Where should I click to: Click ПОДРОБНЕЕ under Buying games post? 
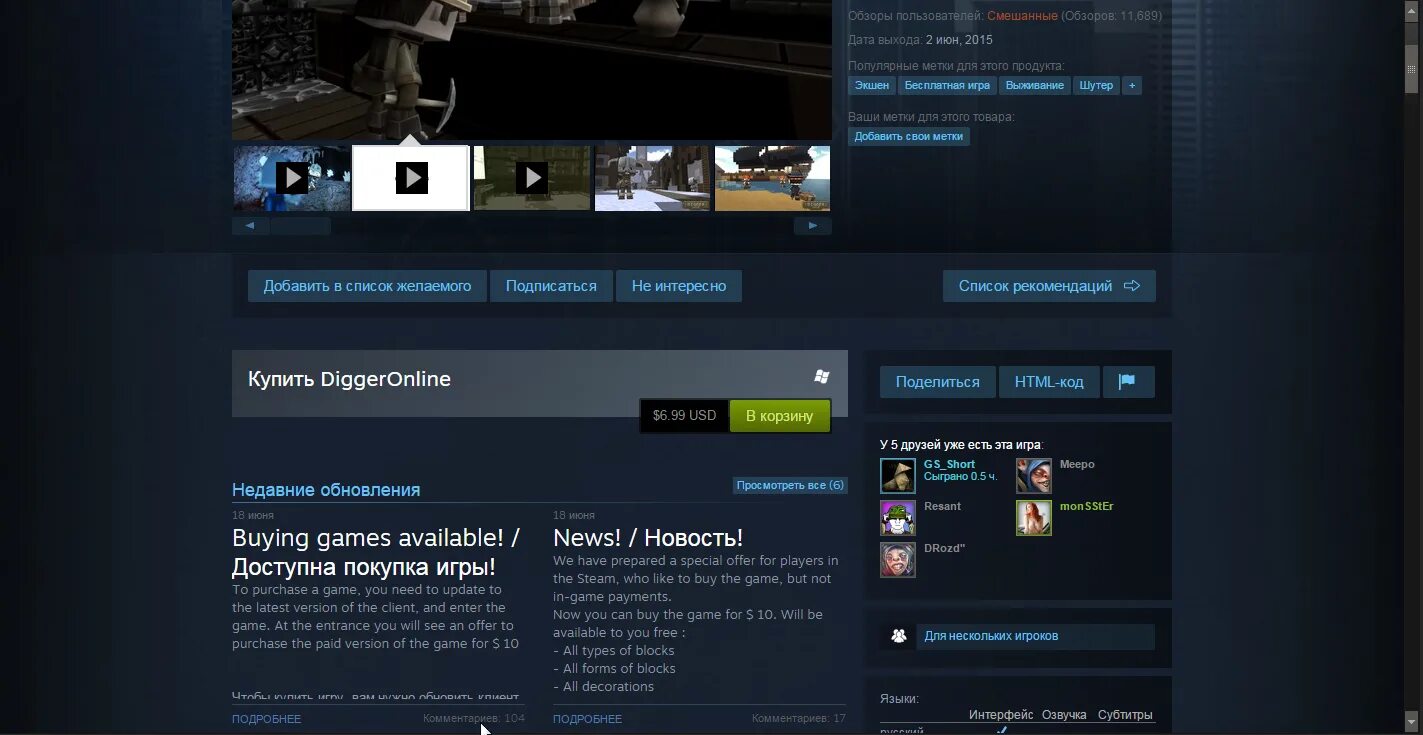(266, 719)
